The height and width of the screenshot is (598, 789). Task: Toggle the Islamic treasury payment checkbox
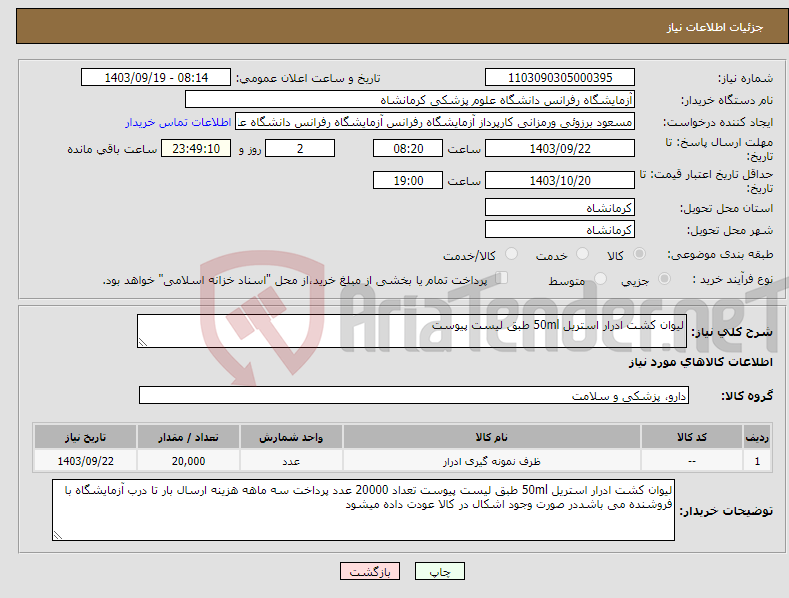pyautogui.click(x=502, y=277)
